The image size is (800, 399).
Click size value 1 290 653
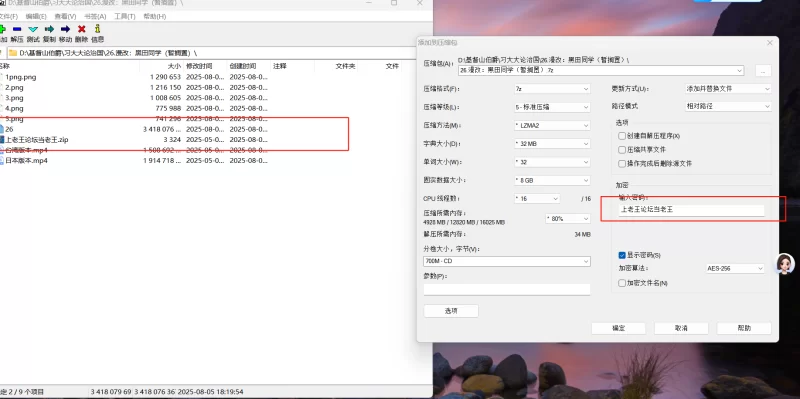click(x=165, y=77)
